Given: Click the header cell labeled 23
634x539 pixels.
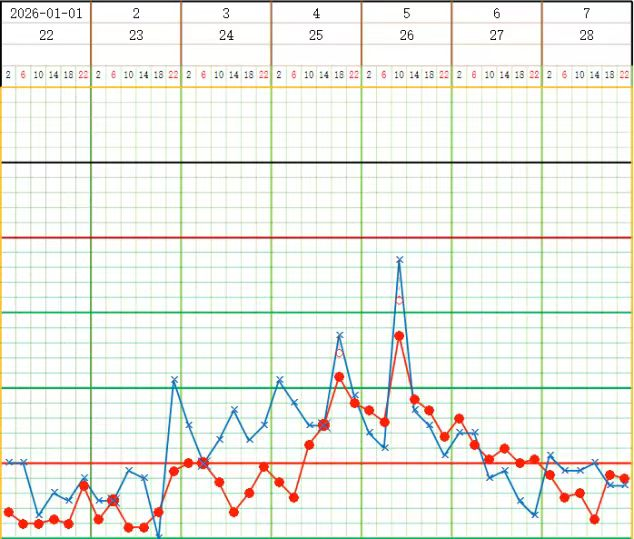Looking at the screenshot, I should (x=136, y=35).
